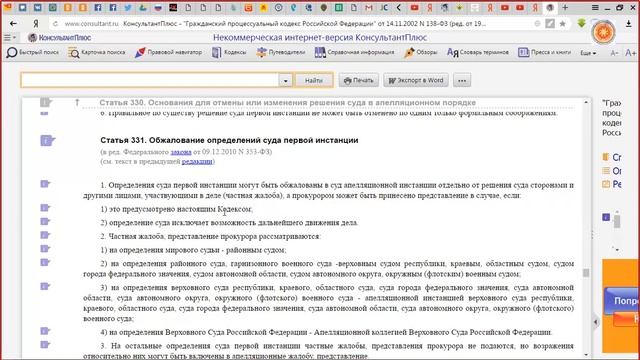Image resolution: width=640 pixels, height=360 pixels.
Task: Click into the document search input field
Action: tap(150, 80)
